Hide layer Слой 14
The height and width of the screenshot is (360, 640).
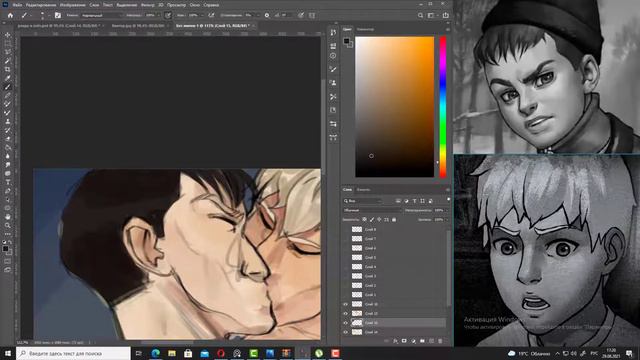coord(345,332)
